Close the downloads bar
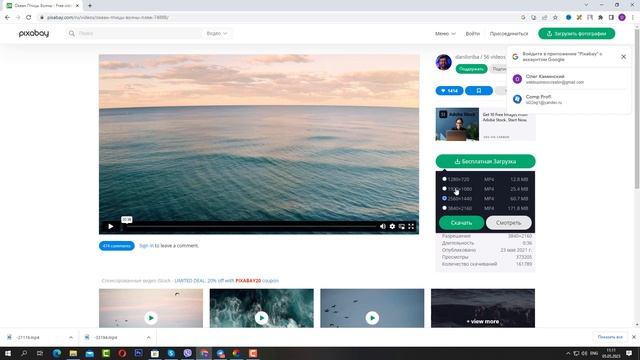Screen dimensions: 640x360 (633, 337)
